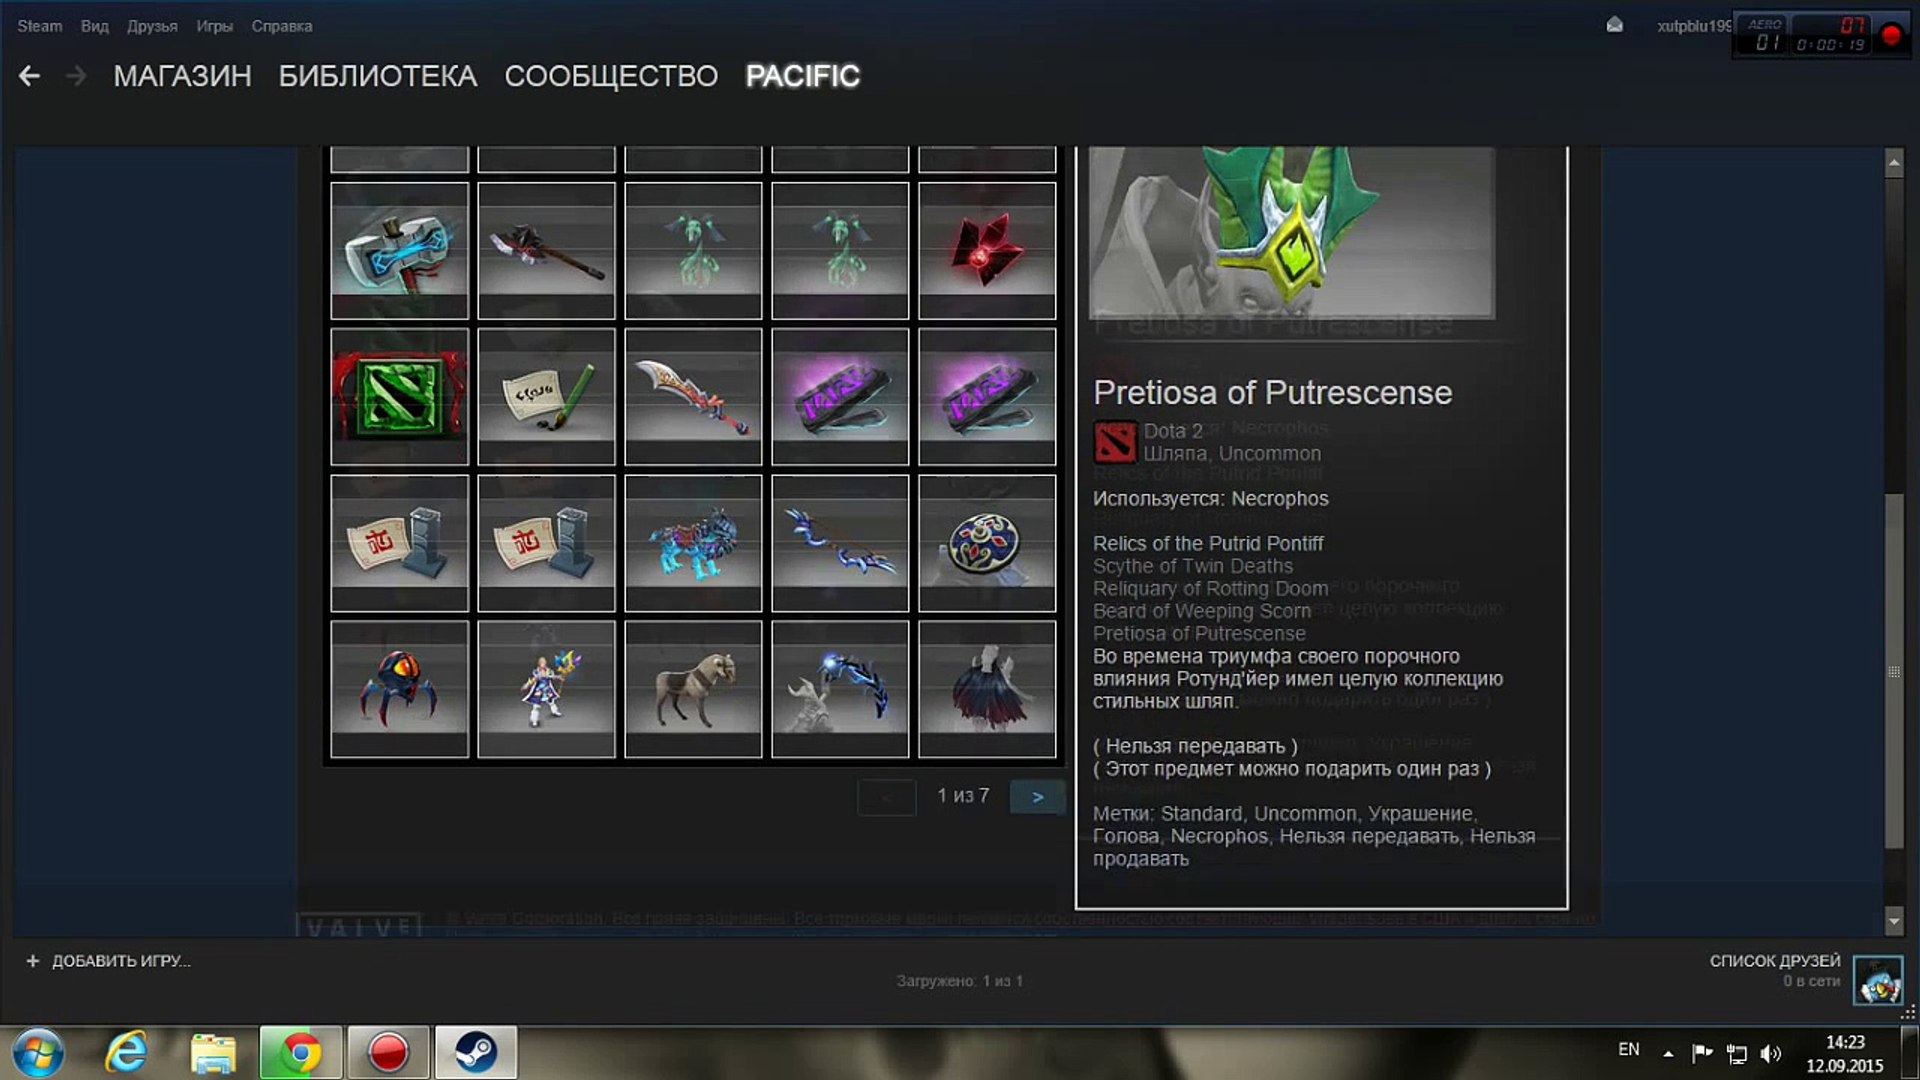Click the previous inventory page button
Screen dimensions: 1920x1080
pyautogui.click(x=886, y=797)
